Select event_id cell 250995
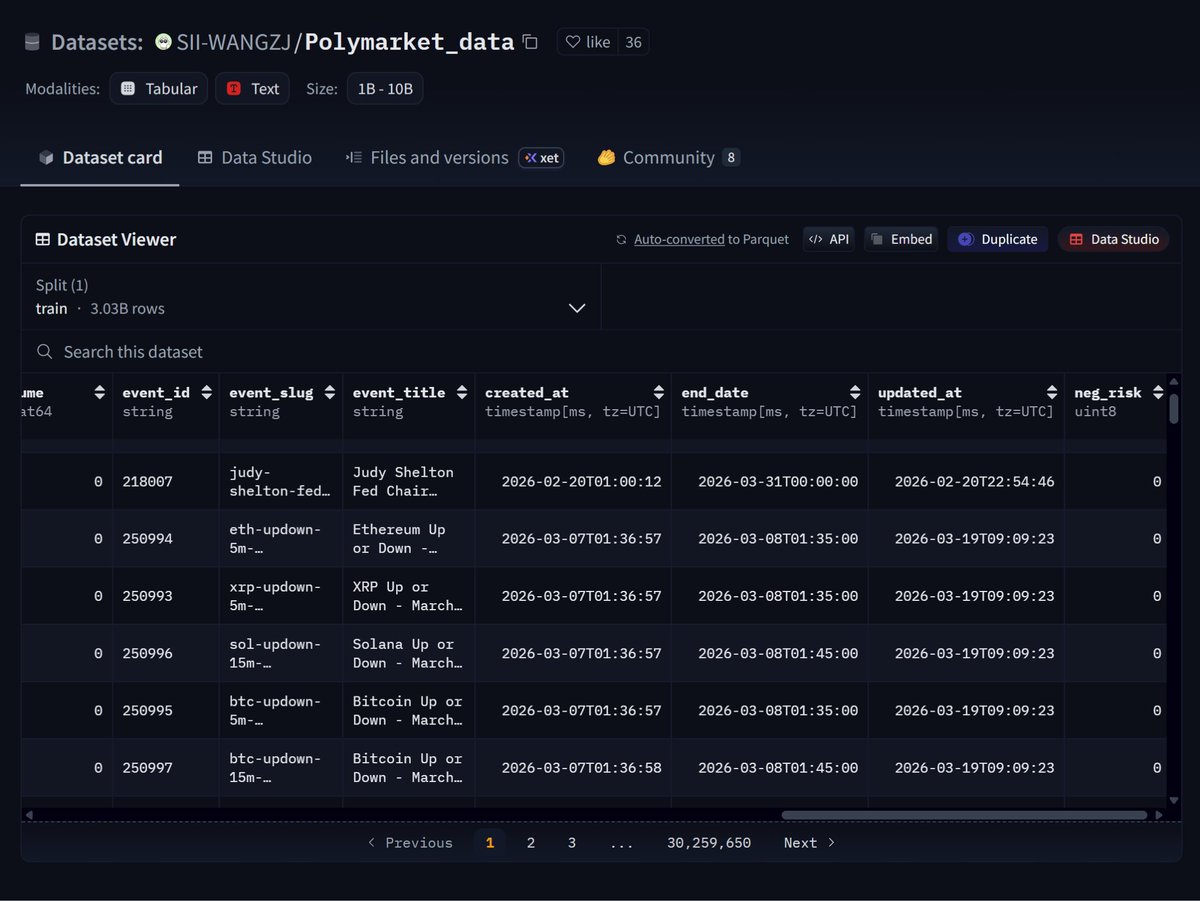This screenshot has width=1200, height=901. 166,710
